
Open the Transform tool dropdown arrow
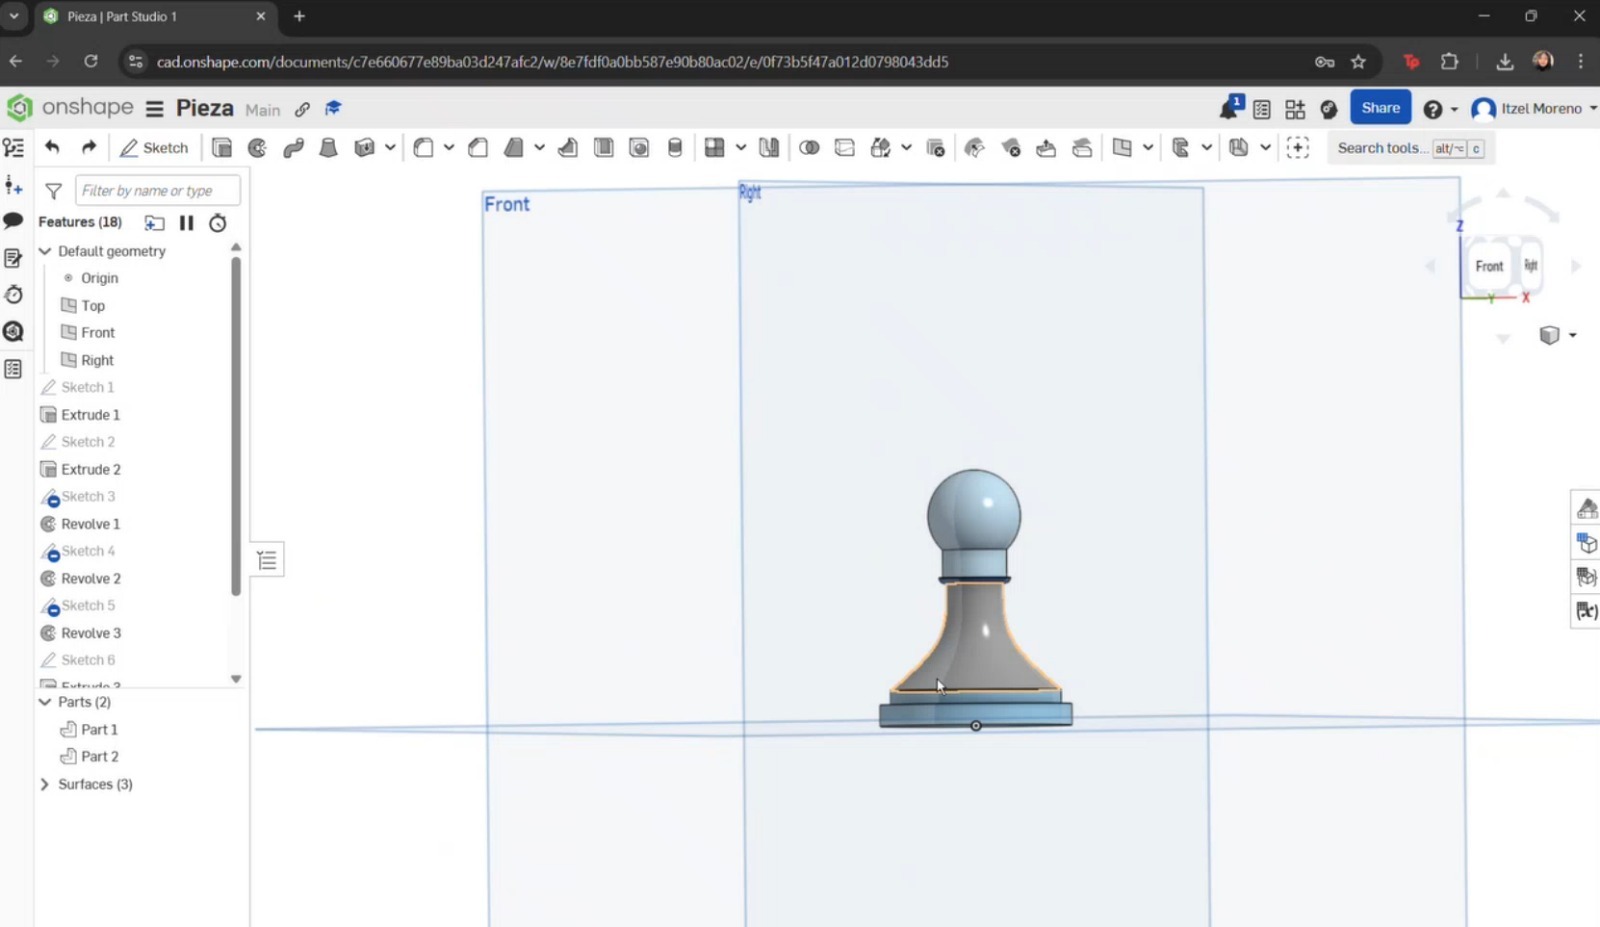point(906,147)
